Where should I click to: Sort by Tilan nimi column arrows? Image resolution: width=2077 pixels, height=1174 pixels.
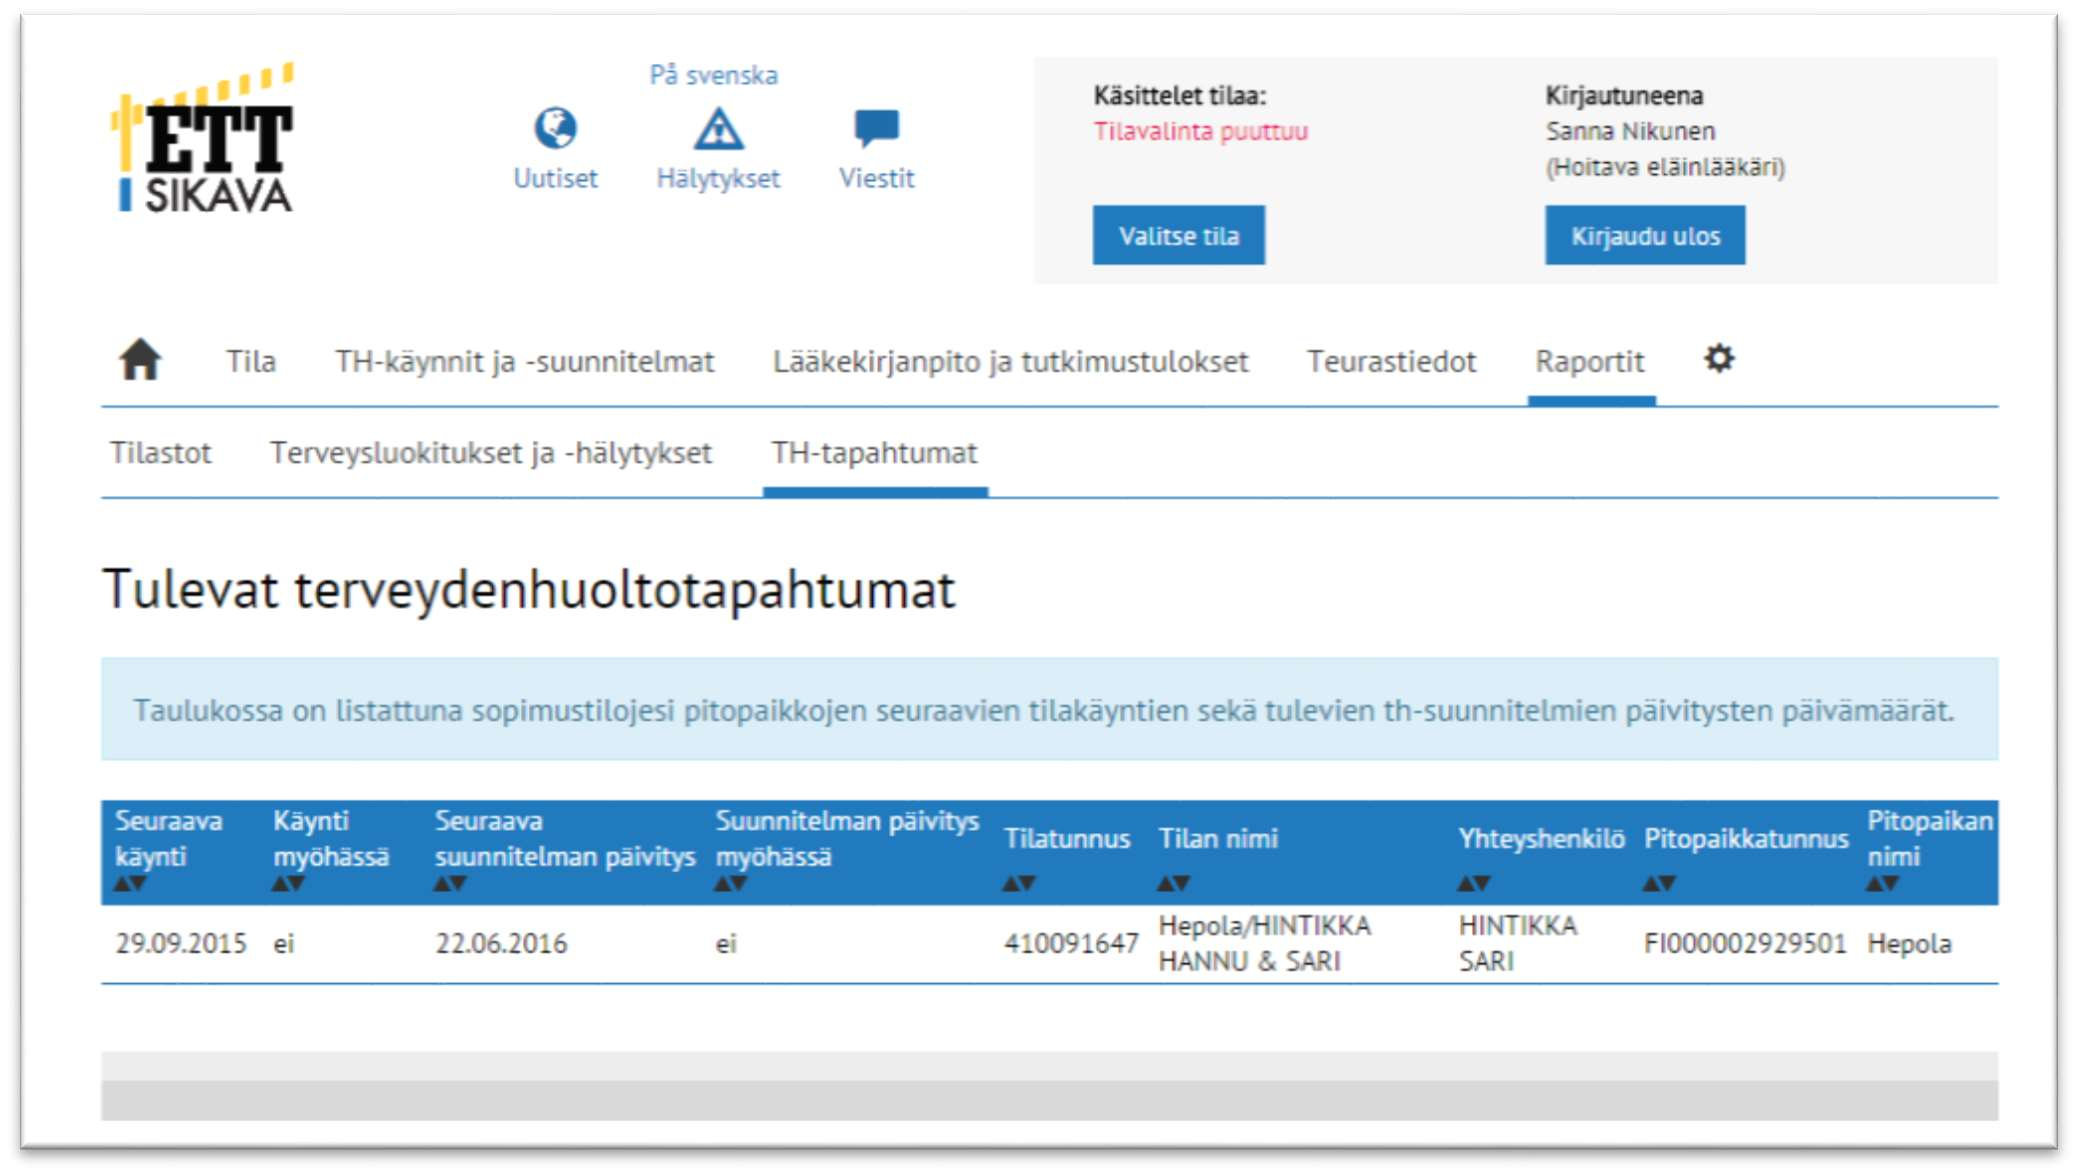[x=1173, y=884]
